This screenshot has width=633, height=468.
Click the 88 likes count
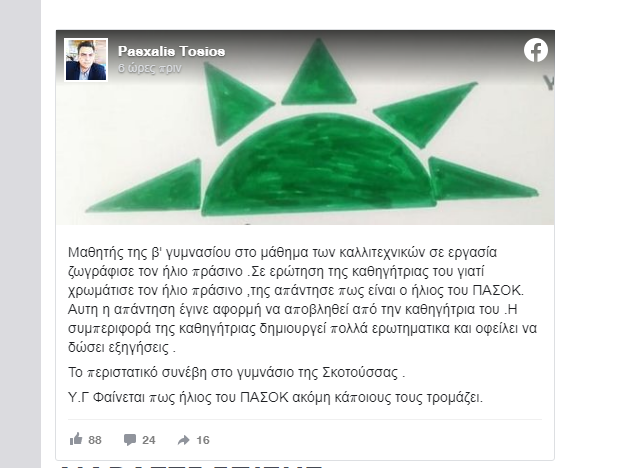[95, 440]
